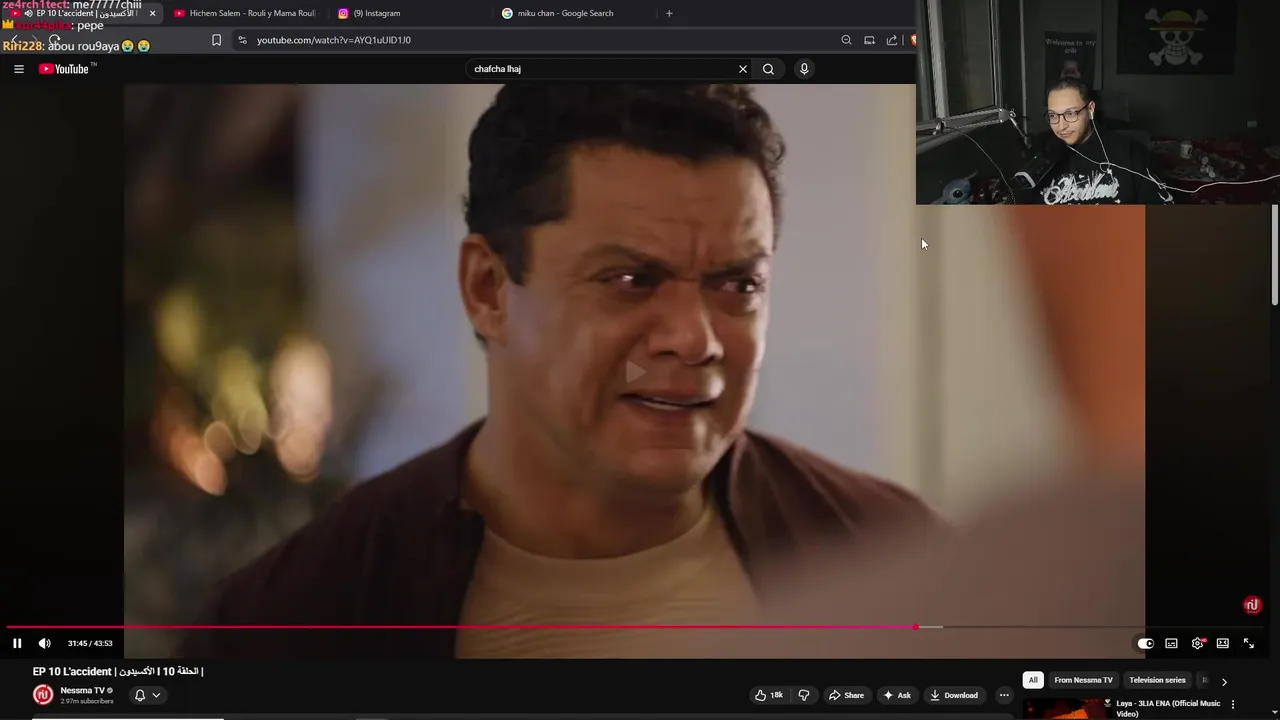The height and width of the screenshot is (720, 1280).
Task: Close the EP 10 L'accident tab
Action: coord(152,13)
